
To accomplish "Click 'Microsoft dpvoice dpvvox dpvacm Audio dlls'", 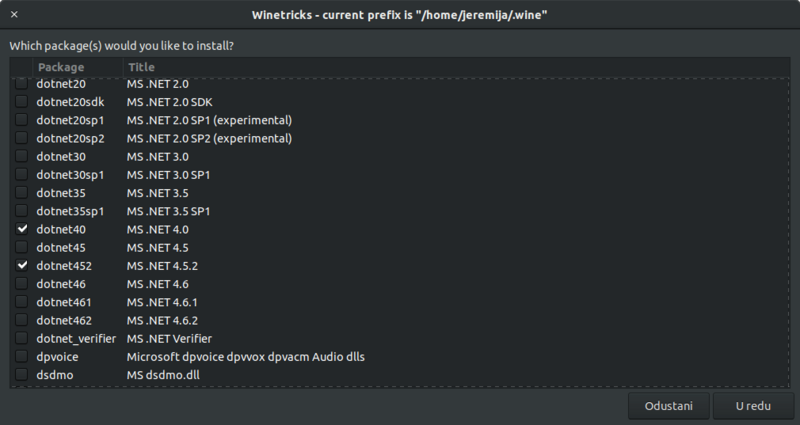I will [246, 357].
